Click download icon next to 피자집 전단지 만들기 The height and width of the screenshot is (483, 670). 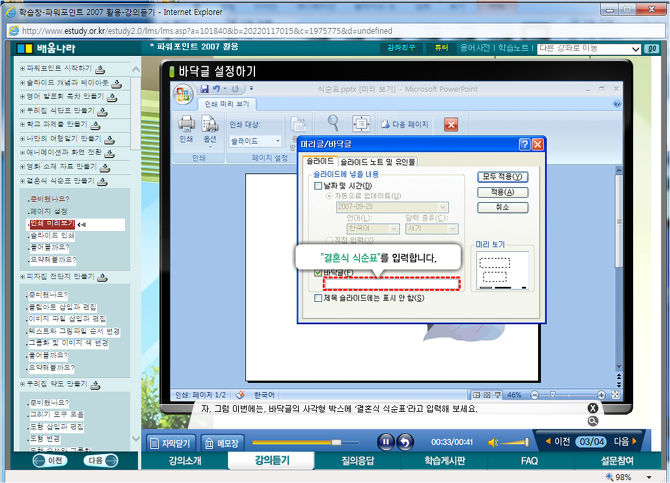tap(102, 278)
